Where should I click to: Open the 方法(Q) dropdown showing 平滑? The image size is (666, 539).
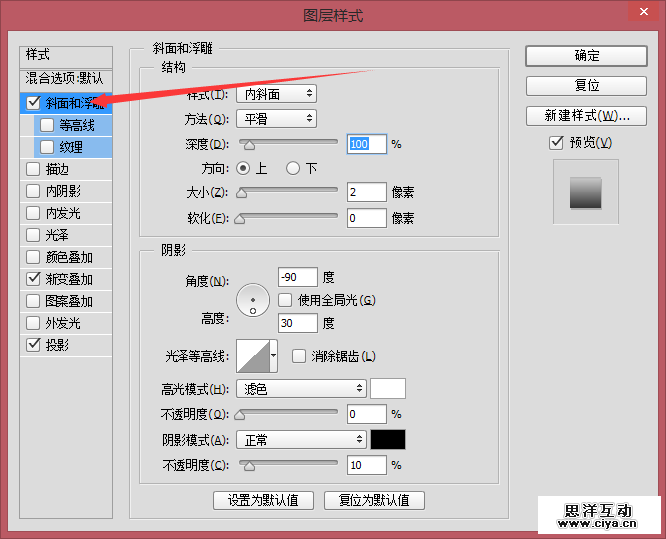click(277, 119)
